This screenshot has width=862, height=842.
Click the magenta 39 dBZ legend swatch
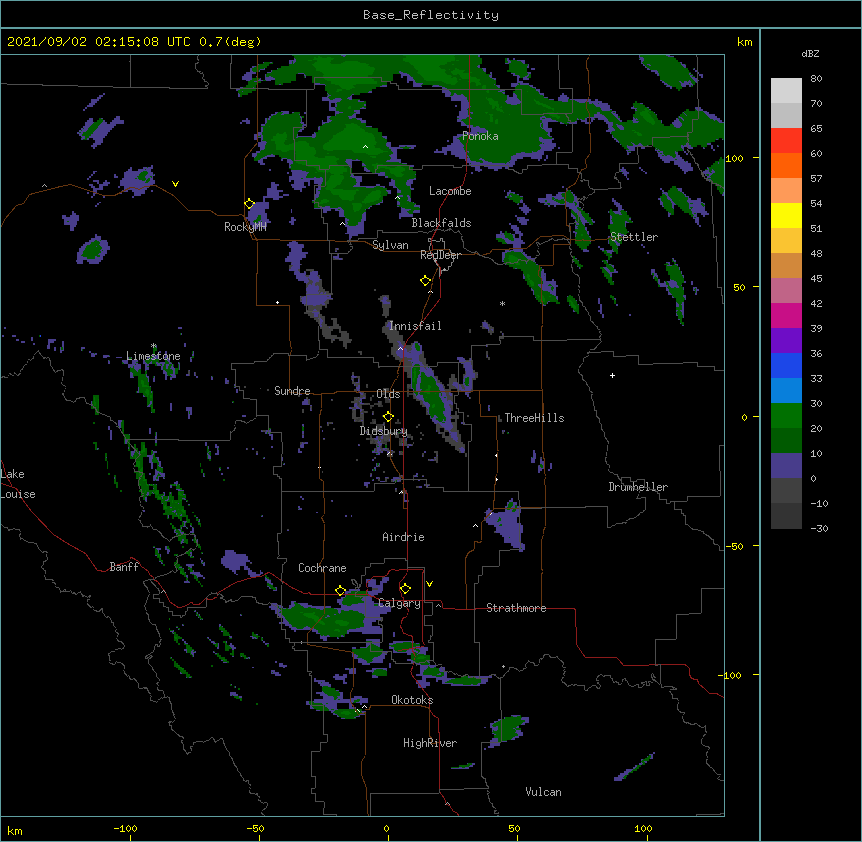tap(786, 315)
